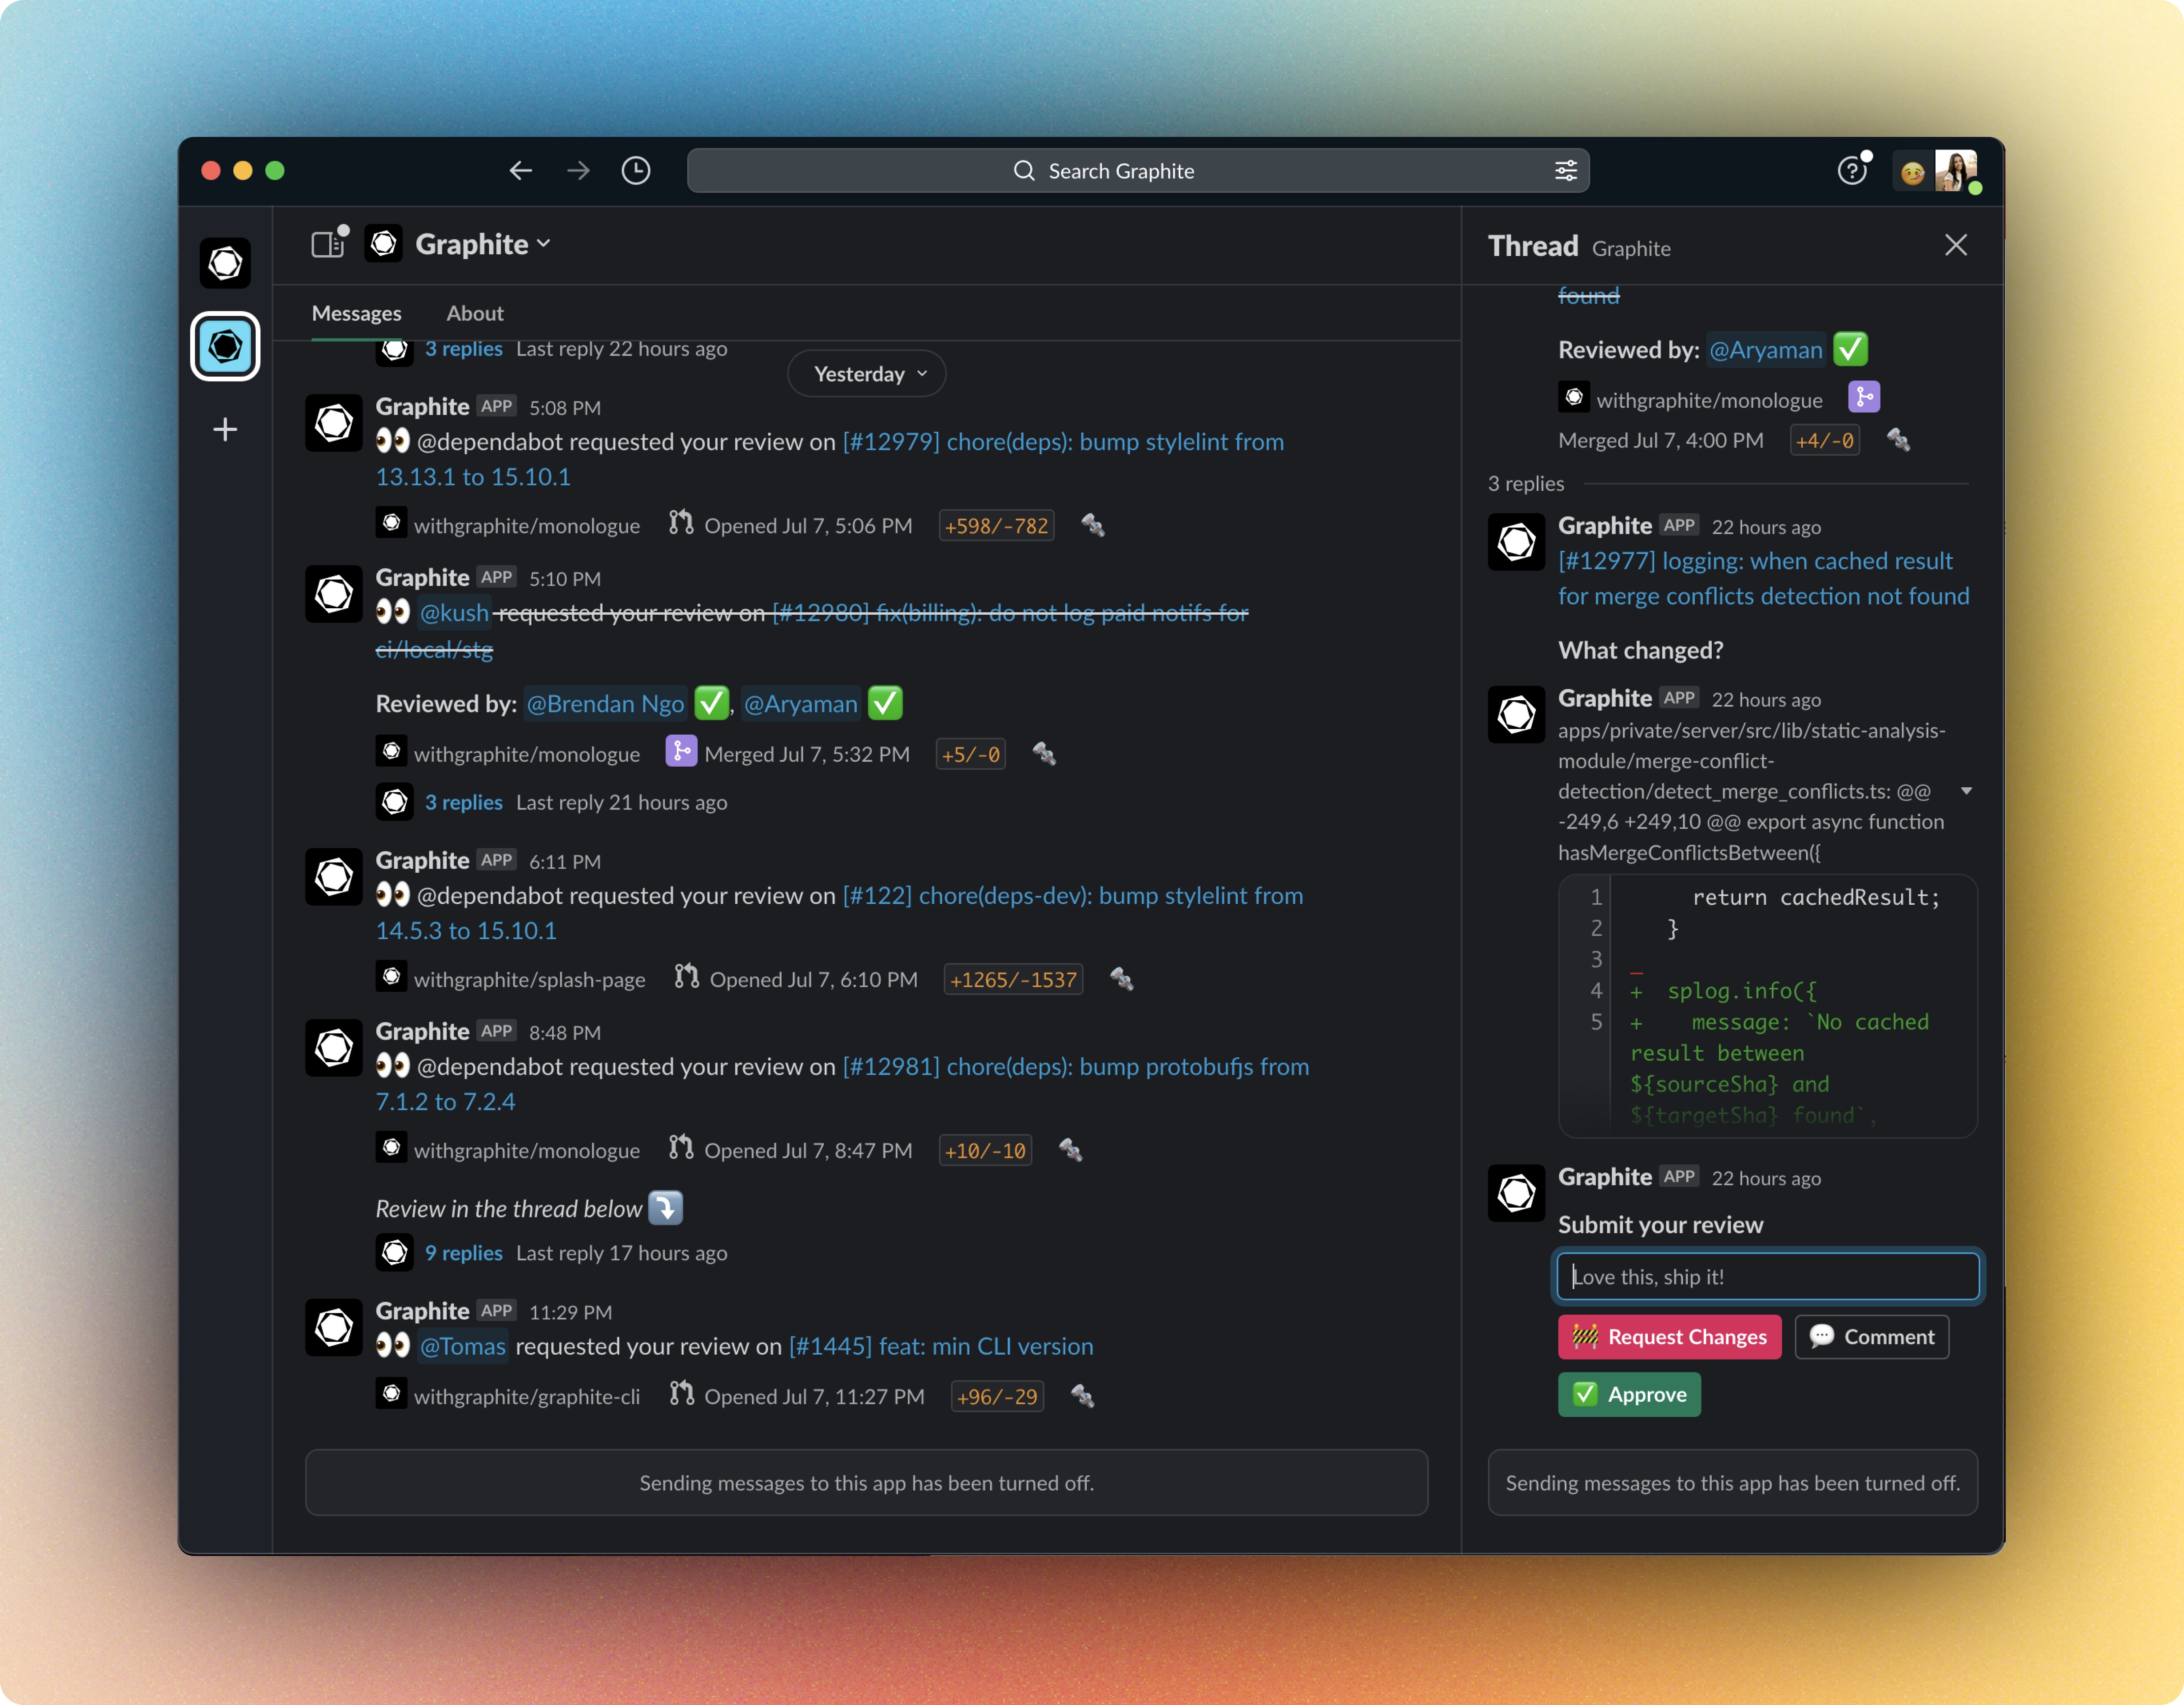Click the 11:29 PM message timestamp
2184x1705 pixels.
click(x=570, y=1312)
